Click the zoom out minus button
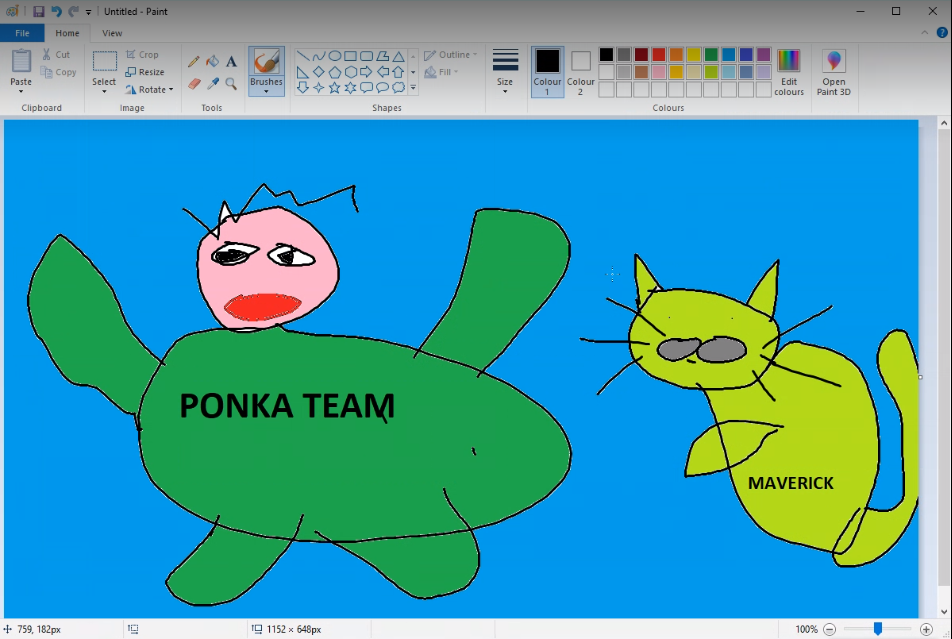 pos(830,629)
